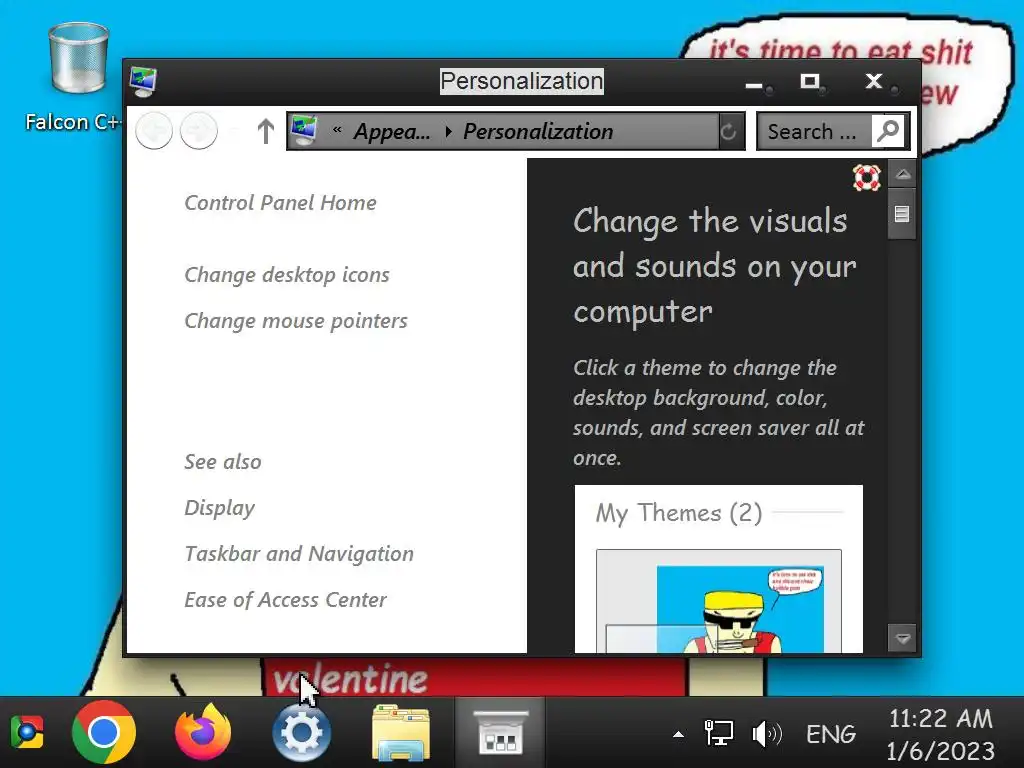This screenshot has height=768, width=1024.
Task: Open the Display link
Action: (219, 507)
